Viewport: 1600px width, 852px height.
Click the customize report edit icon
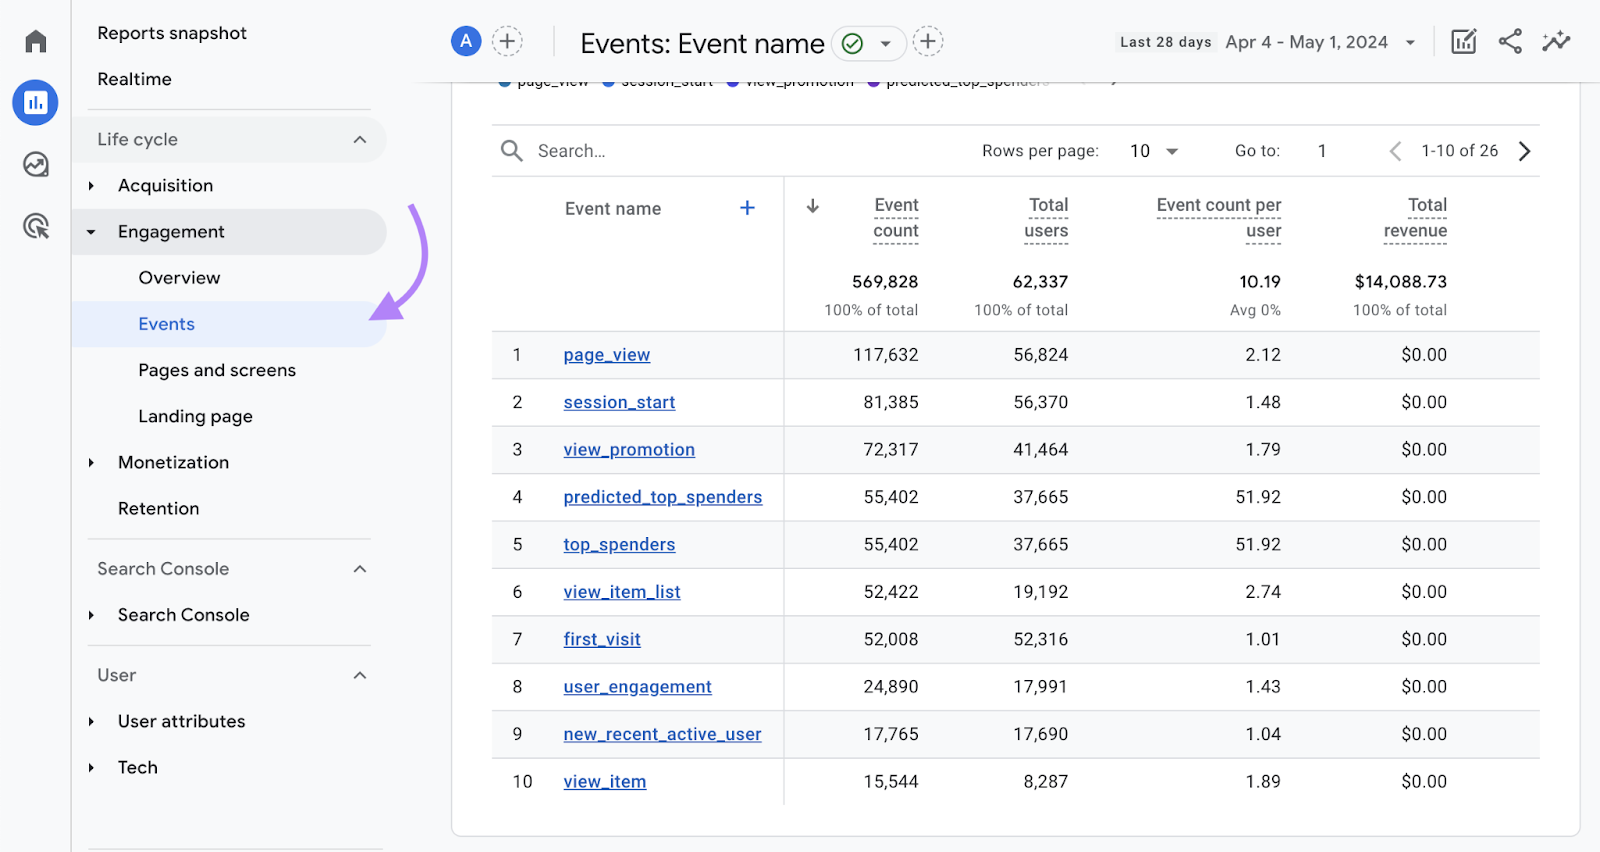point(1464,41)
